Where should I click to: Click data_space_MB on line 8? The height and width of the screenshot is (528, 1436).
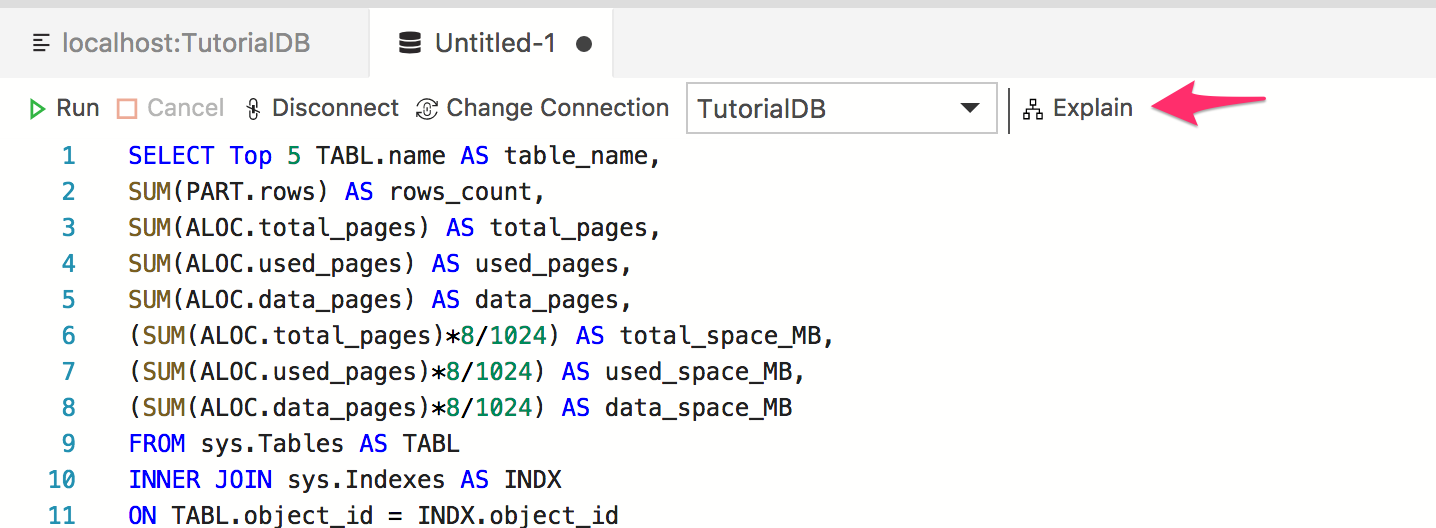click(x=698, y=409)
